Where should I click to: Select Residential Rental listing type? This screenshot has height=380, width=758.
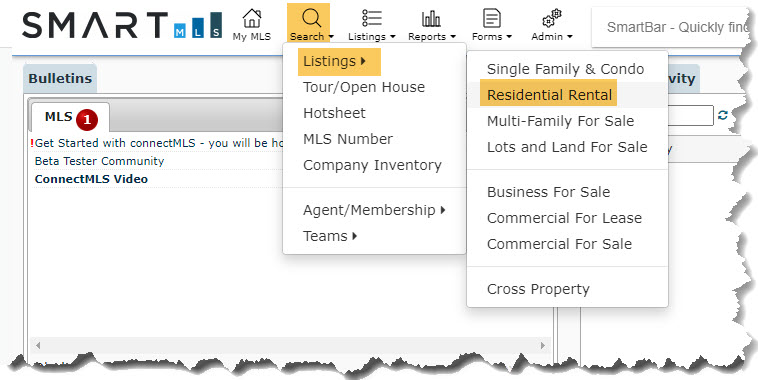[549, 95]
